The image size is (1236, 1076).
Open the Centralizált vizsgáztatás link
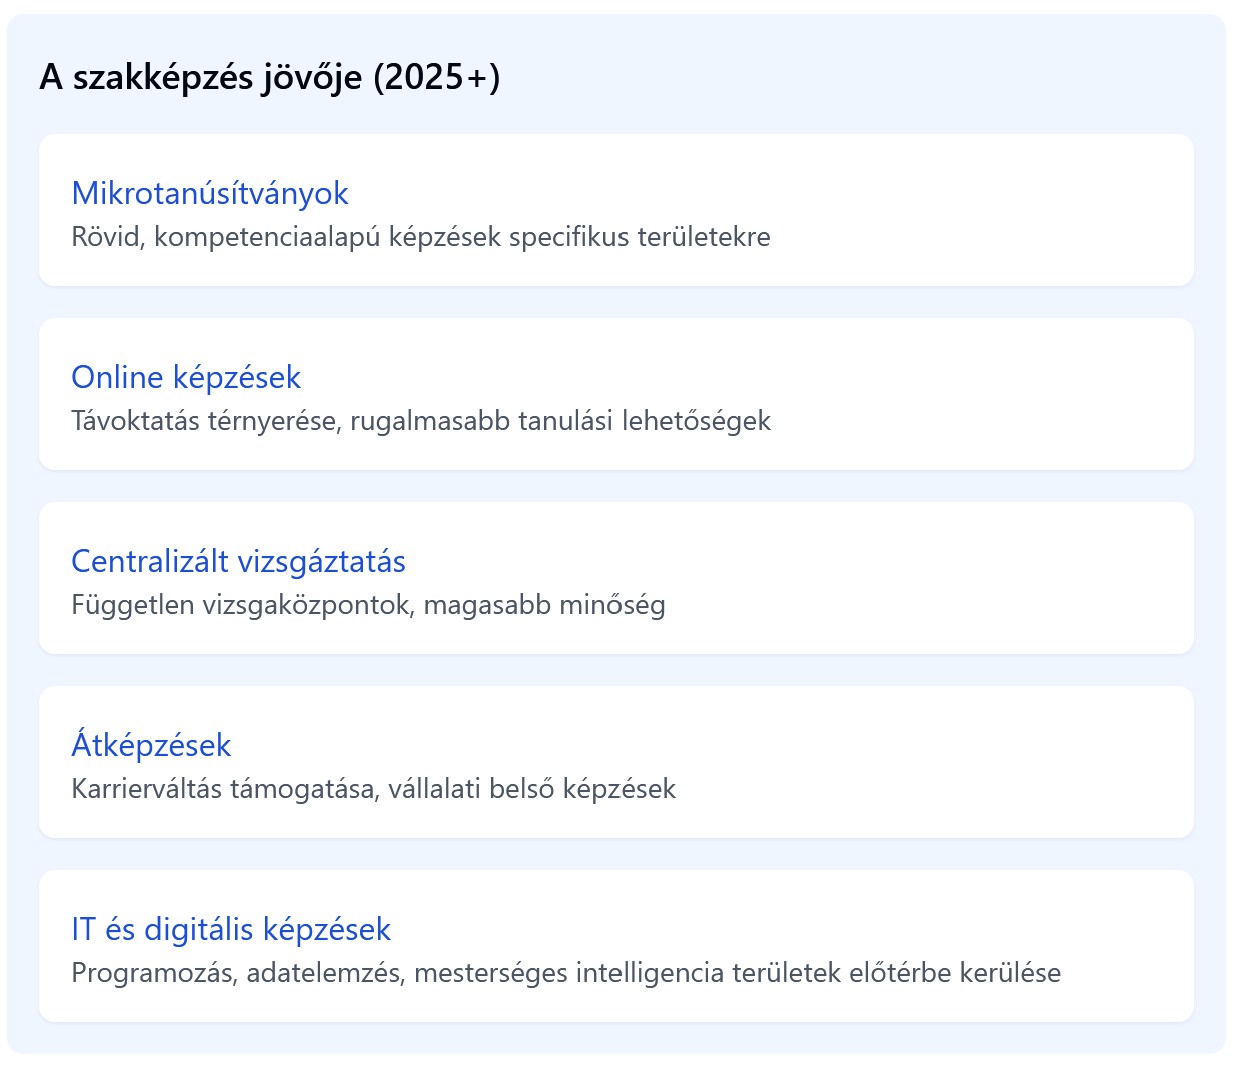[x=238, y=561]
